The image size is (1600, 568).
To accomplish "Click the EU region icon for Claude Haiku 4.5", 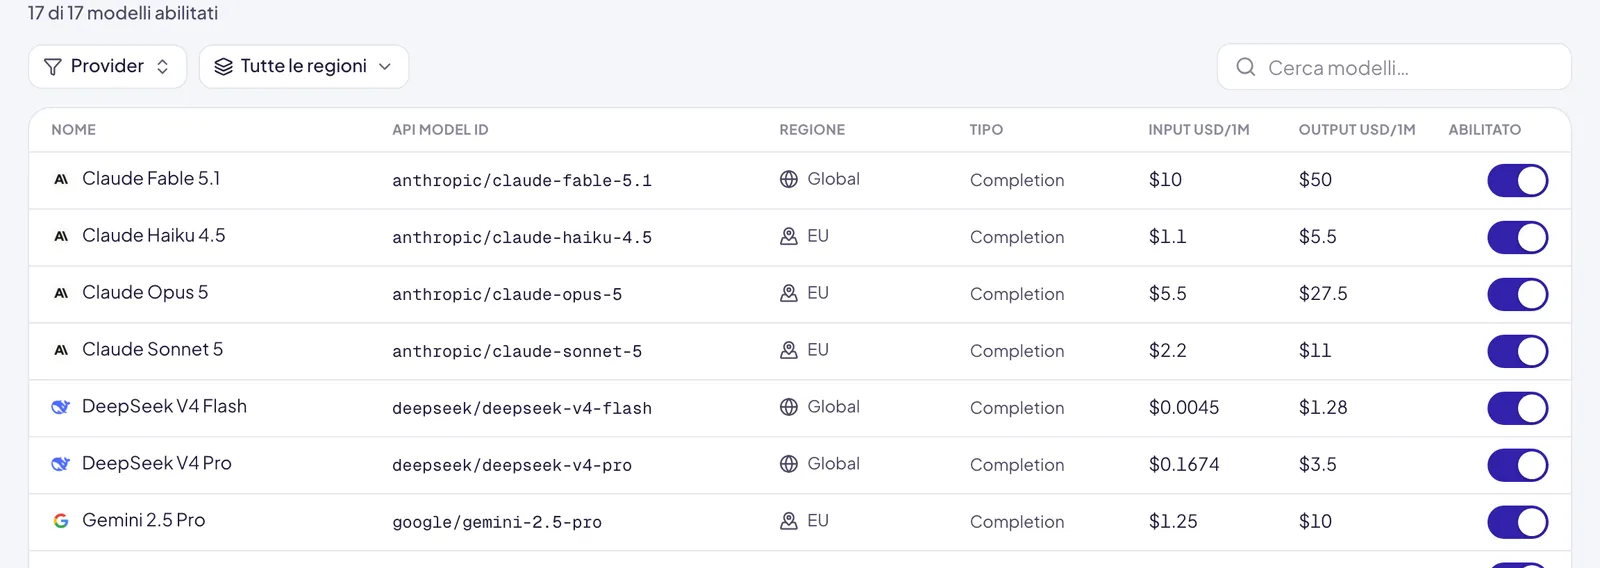I will [x=789, y=236].
